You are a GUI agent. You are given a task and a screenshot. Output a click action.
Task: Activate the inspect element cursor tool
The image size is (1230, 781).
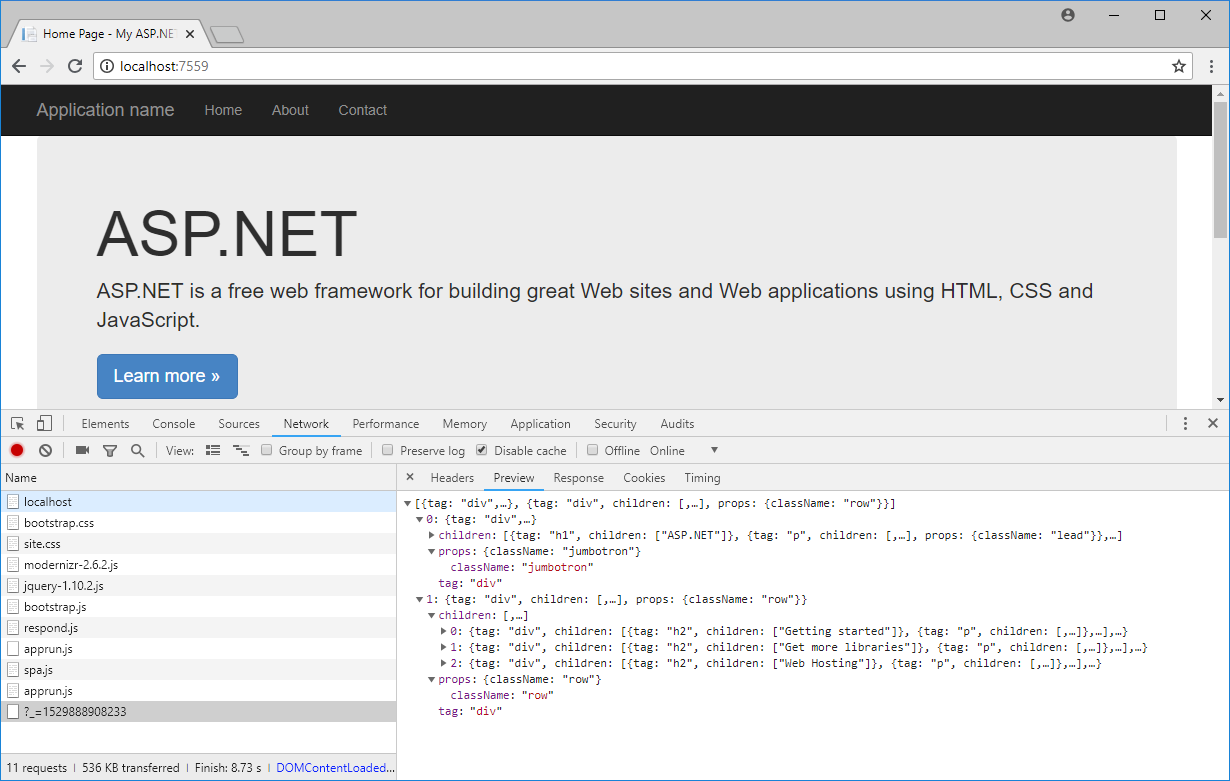click(x=16, y=423)
